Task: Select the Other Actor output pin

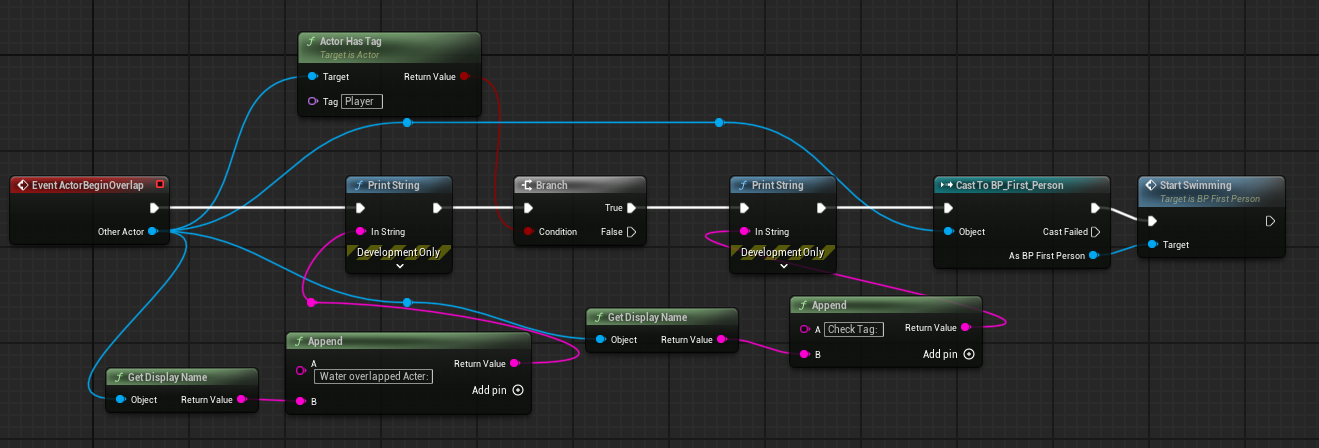Action: pyautogui.click(x=152, y=231)
